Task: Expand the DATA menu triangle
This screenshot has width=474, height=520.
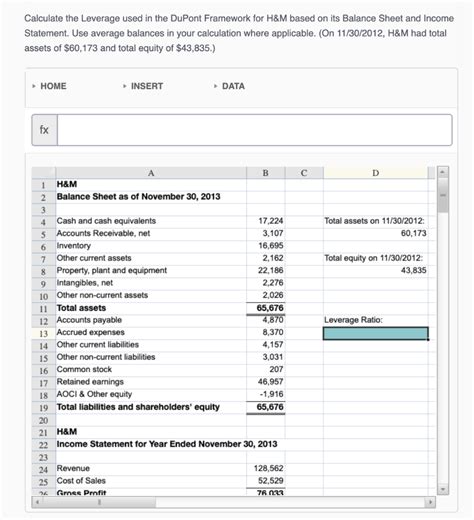Action: point(215,86)
